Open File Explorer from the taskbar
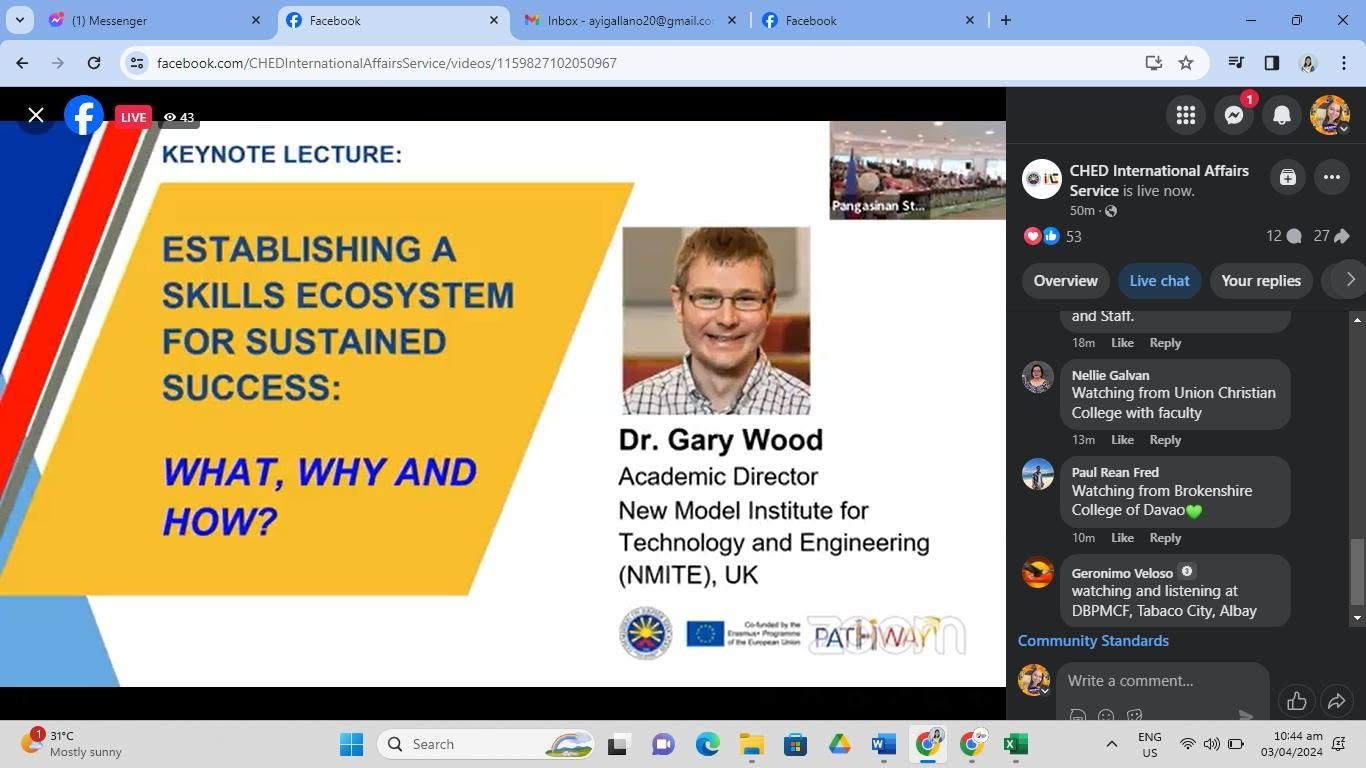Viewport: 1366px width, 768px height. (751, 744)
